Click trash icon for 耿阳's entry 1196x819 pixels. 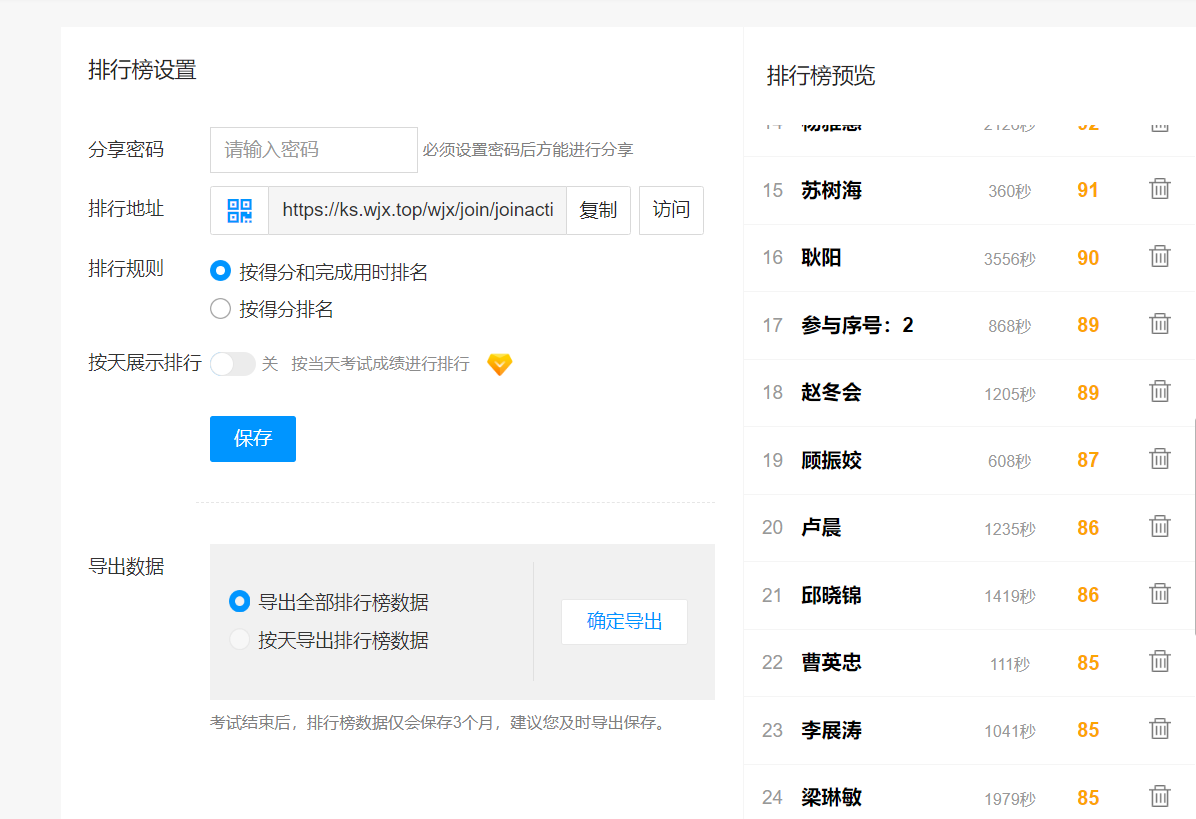(1159, 257)
